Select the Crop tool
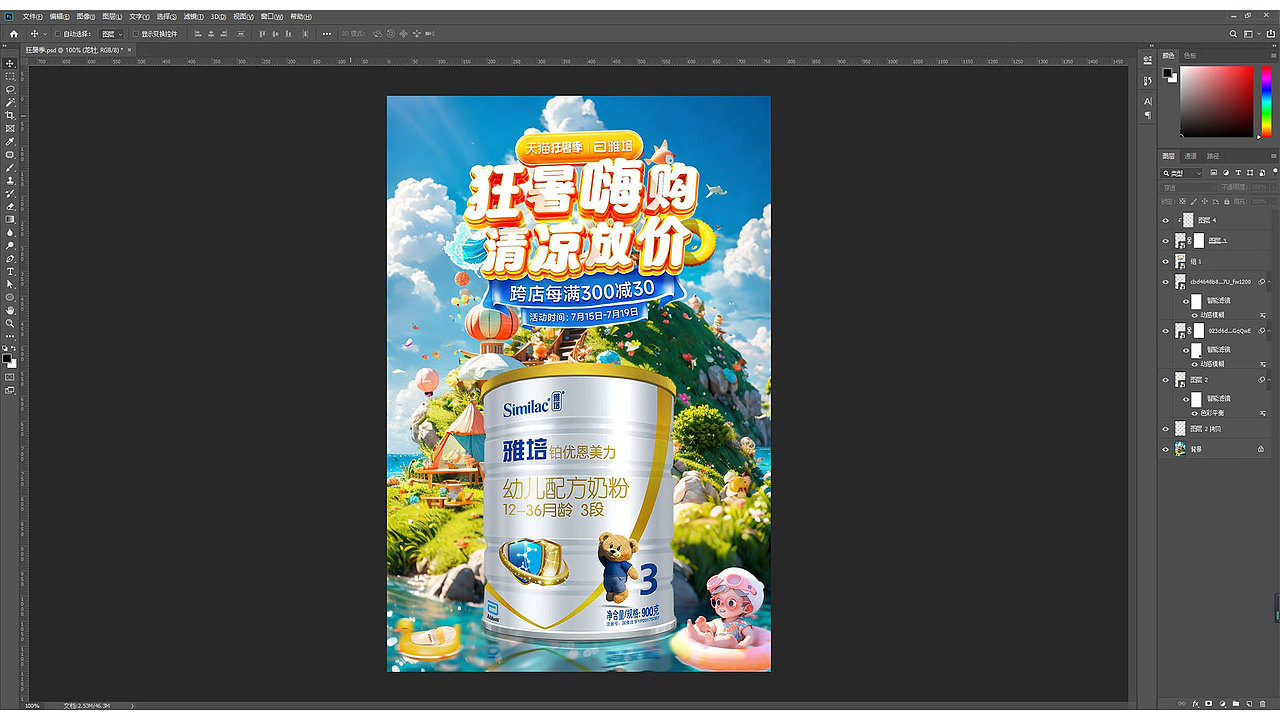This screenshot has width=1280, height=720. 10,115
